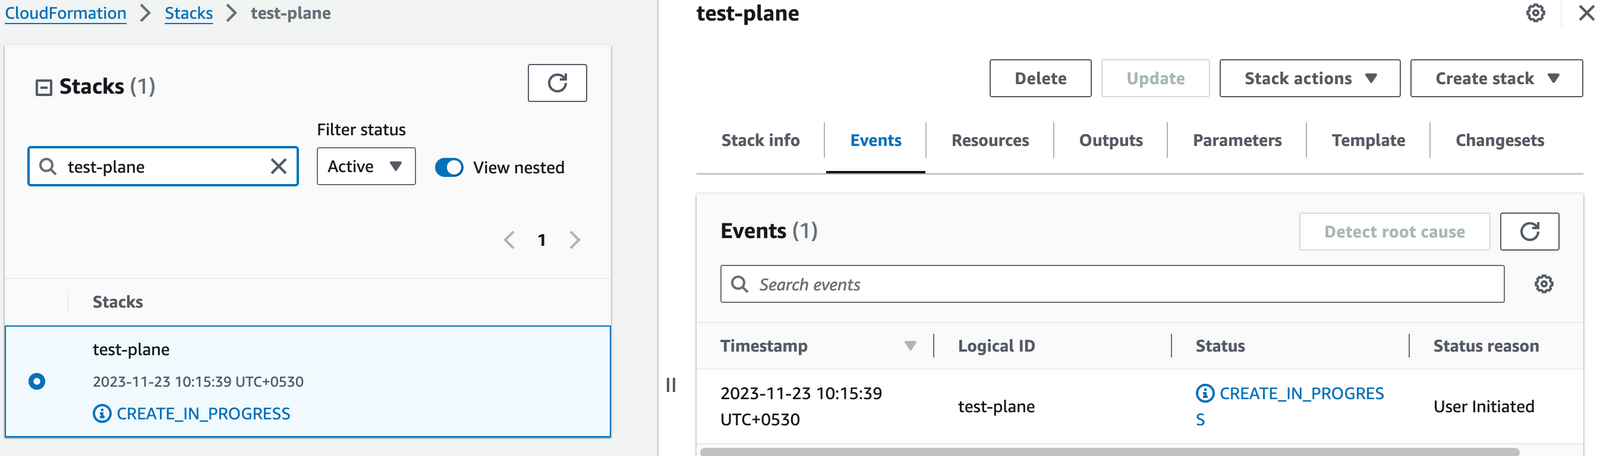Go to next stacks page

(x=575, y=240)
